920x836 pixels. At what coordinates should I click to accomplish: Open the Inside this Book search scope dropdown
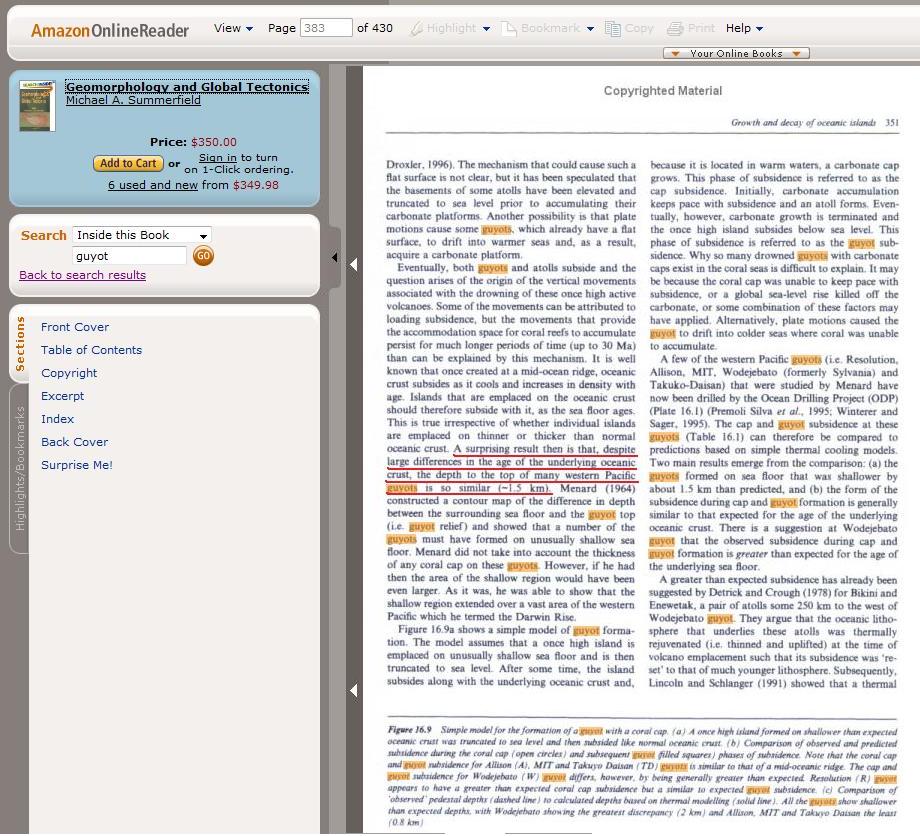point(141,235)
